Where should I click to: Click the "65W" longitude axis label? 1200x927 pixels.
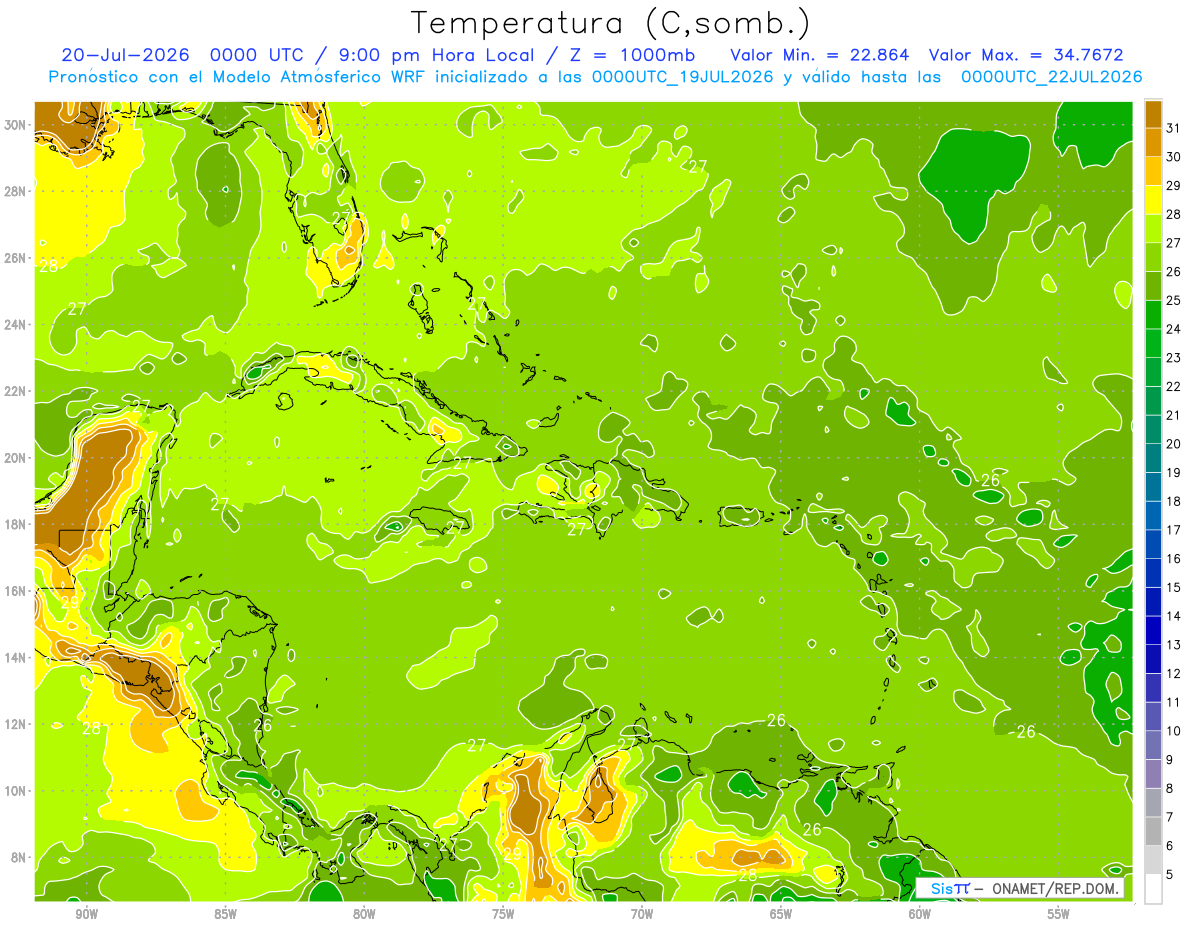(x=781, y=914)
